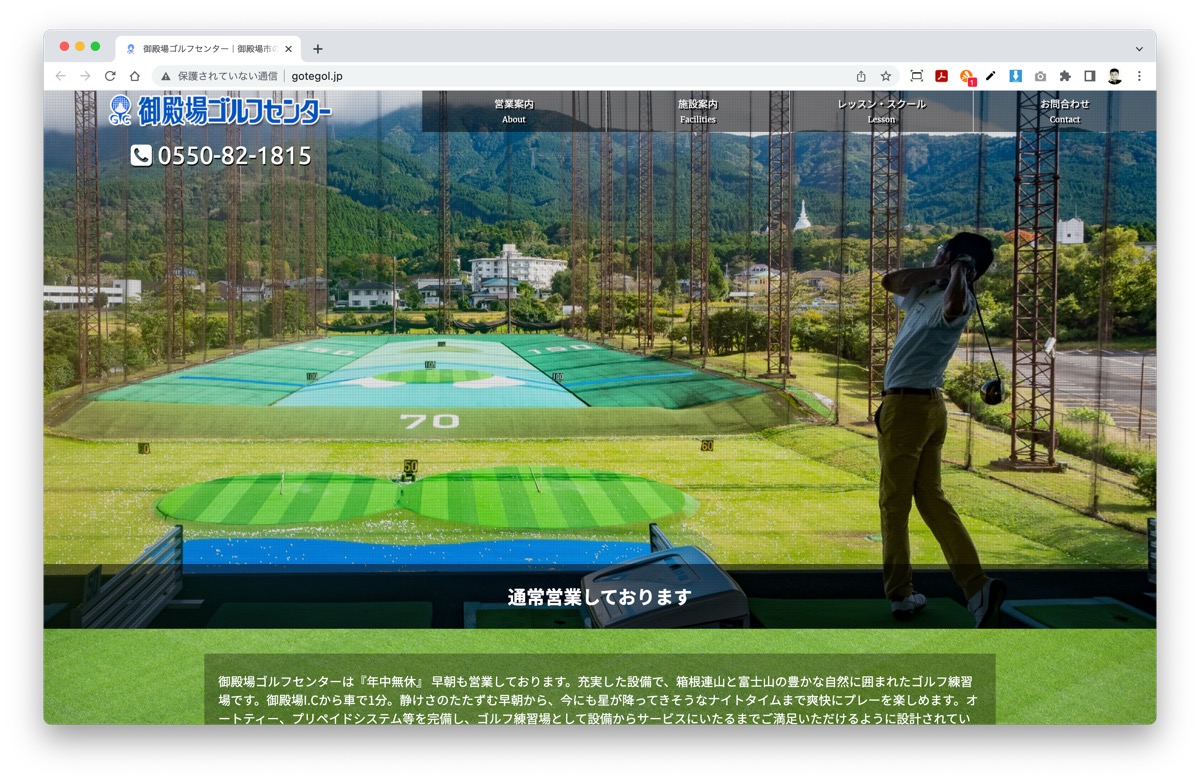Image resolution: width=1200 pixels, height=782 pixels.
Task: Reload the gotegol.jp page
Action: (x=108, y=75)
